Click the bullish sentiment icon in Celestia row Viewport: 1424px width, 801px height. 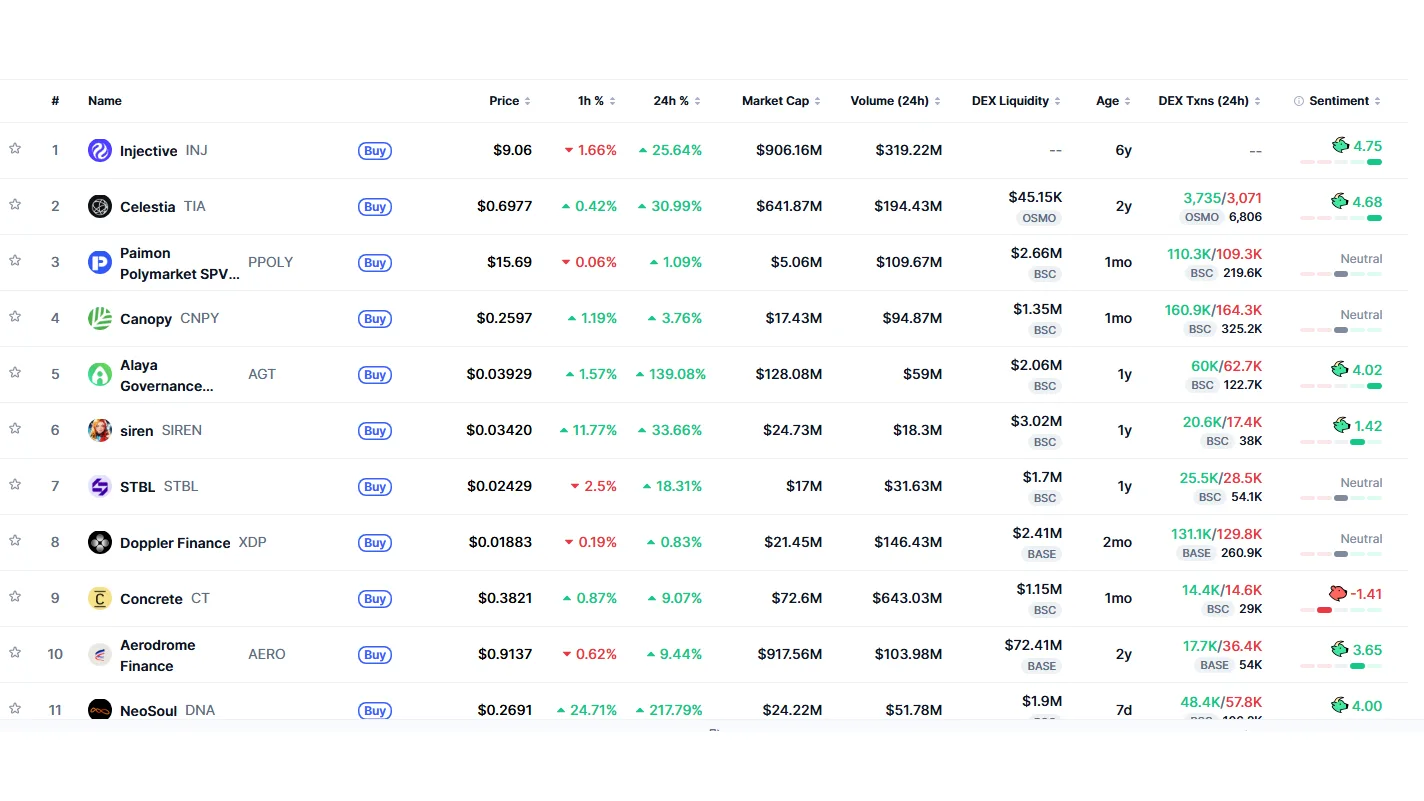(1340, 201)
